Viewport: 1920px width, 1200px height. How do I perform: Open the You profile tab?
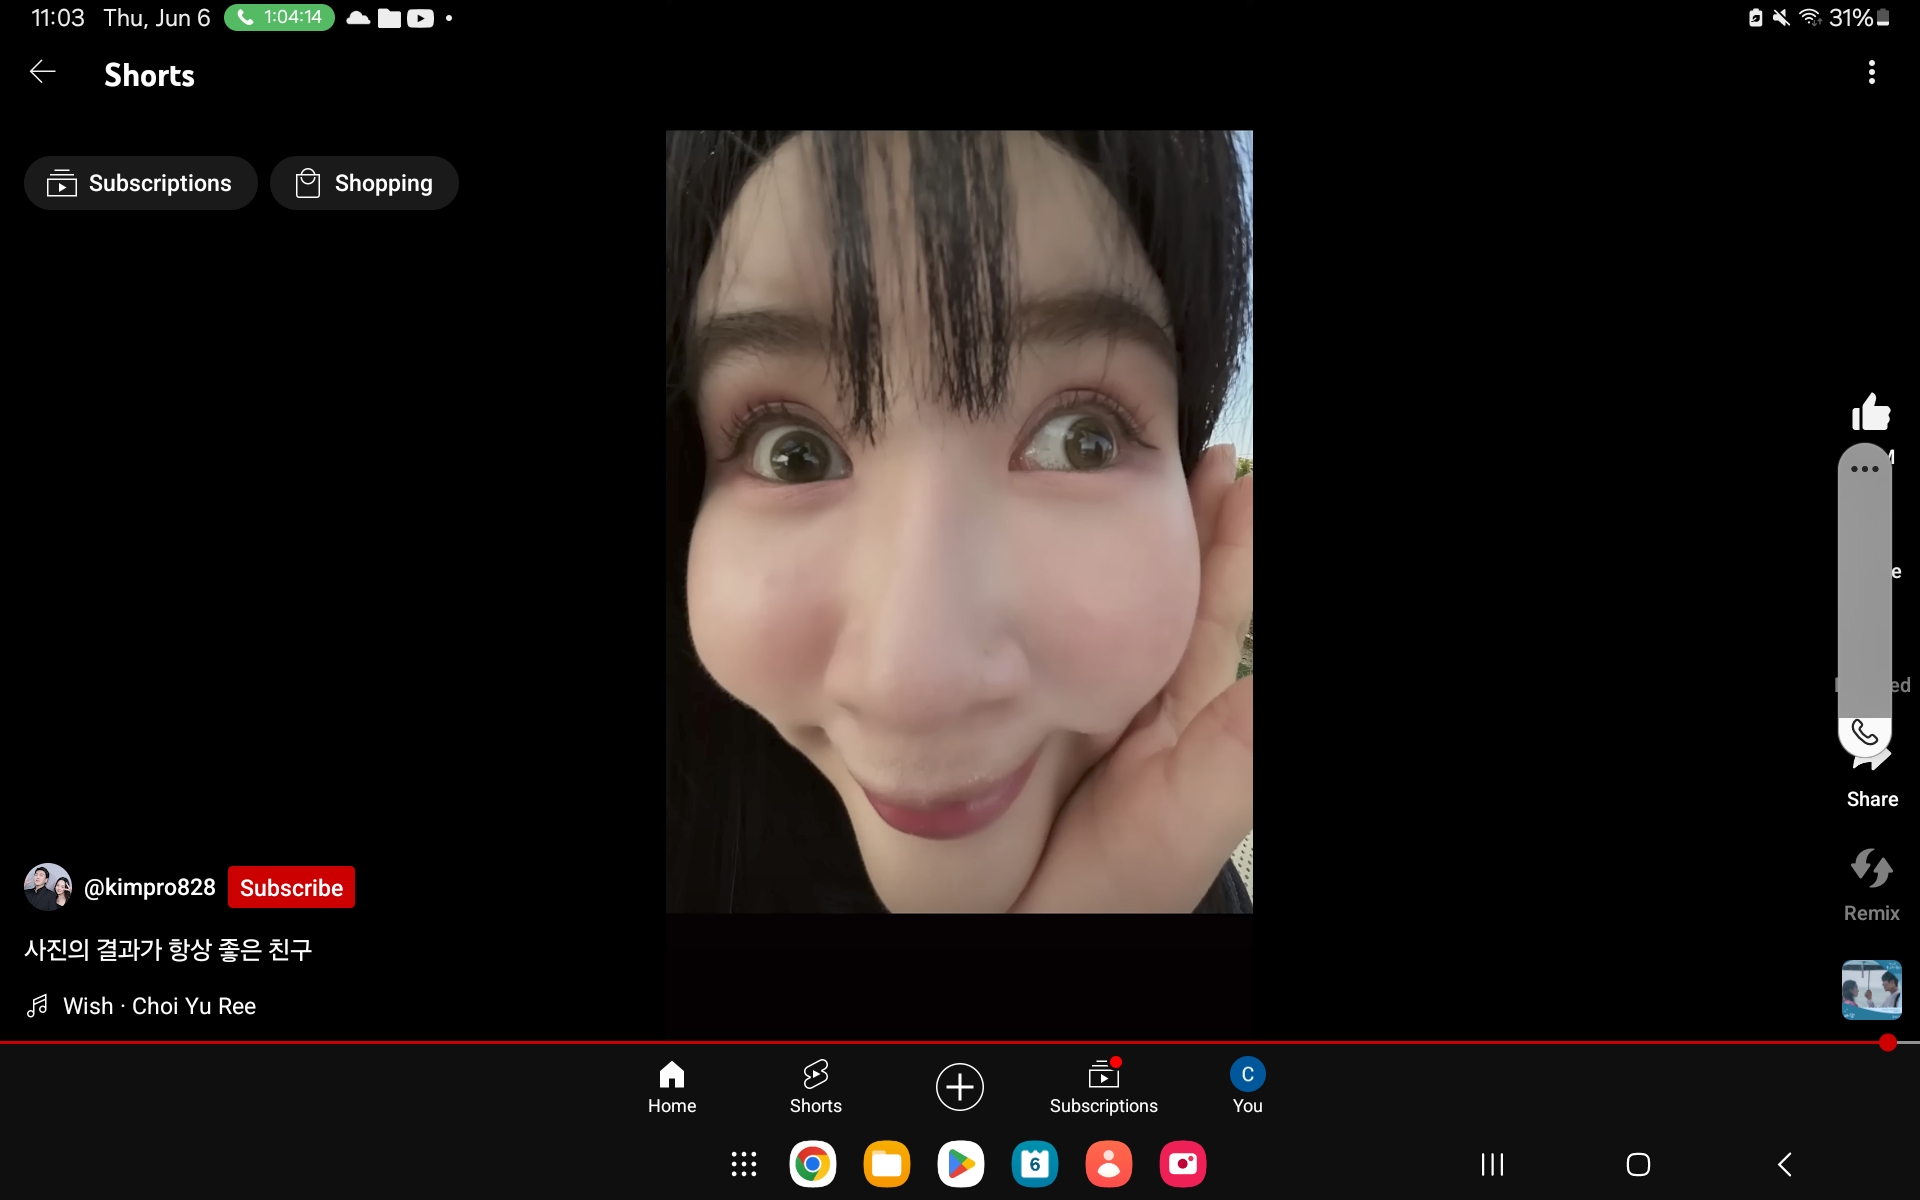click(x=1247, y=1086)
